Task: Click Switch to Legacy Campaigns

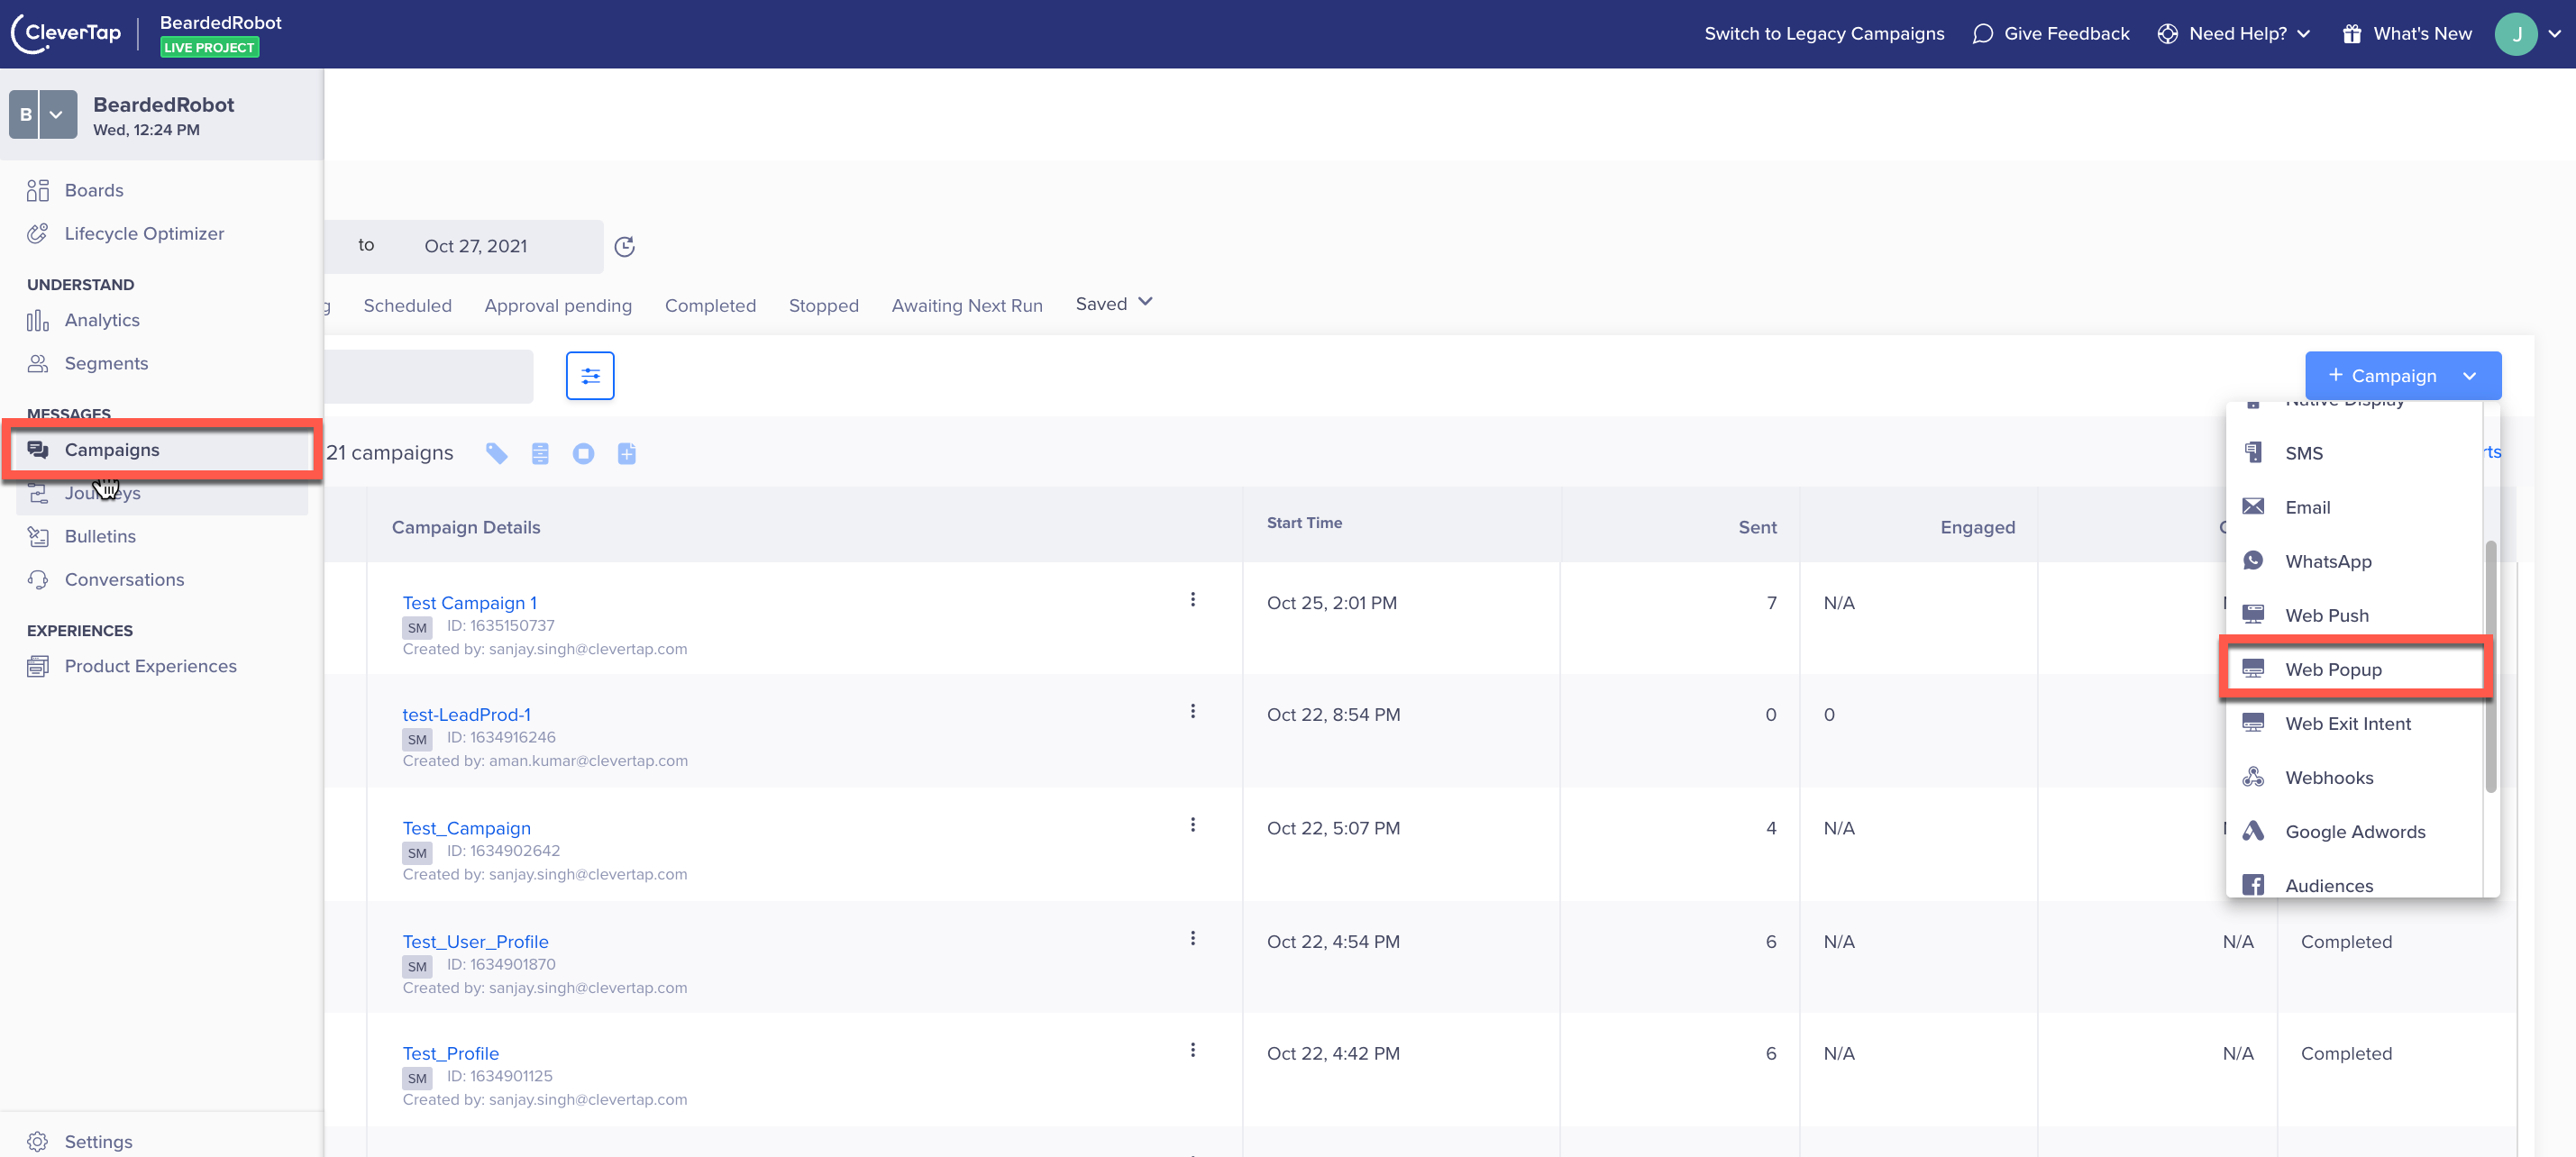Action: coord(1823,34)
